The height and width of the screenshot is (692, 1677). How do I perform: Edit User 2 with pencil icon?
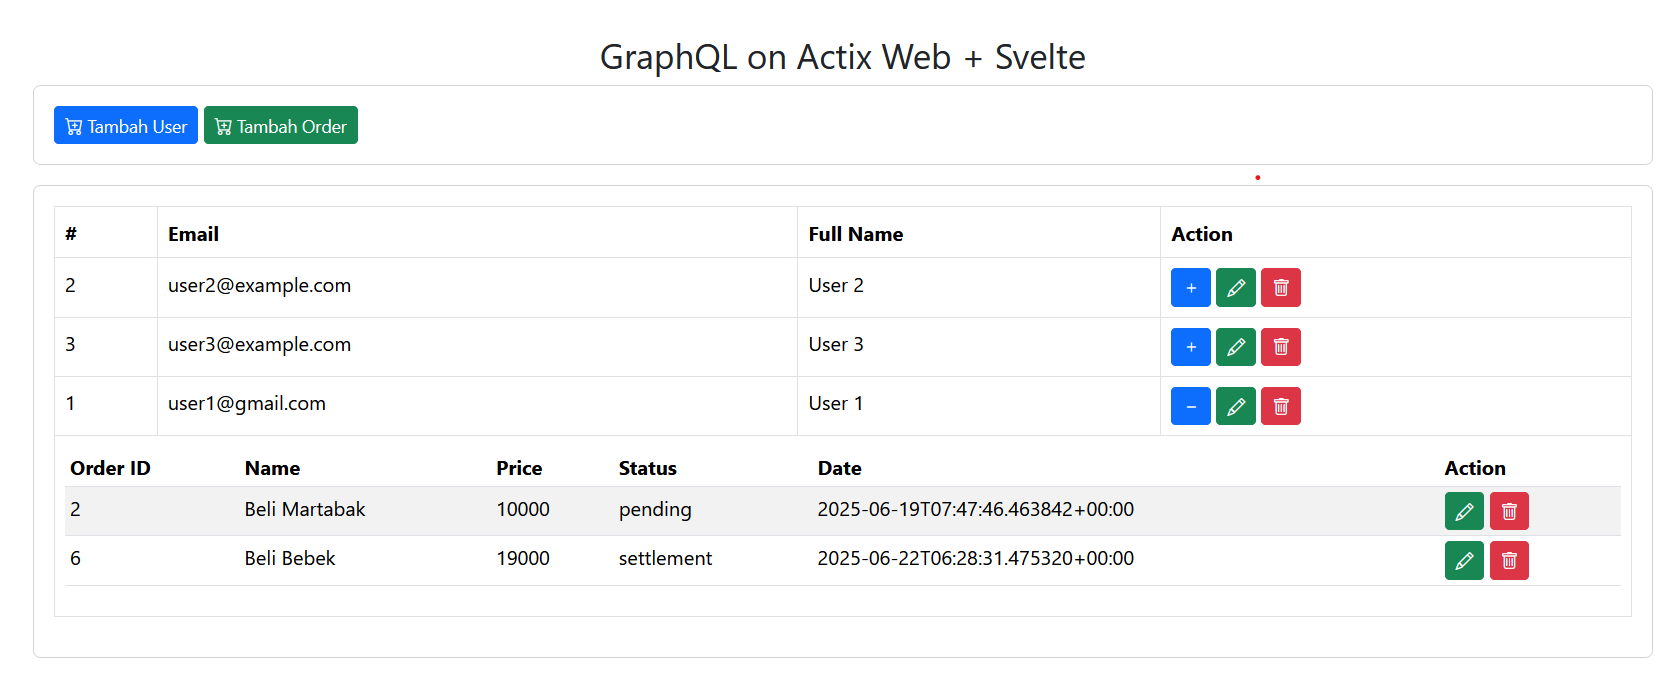(1236, 288)
